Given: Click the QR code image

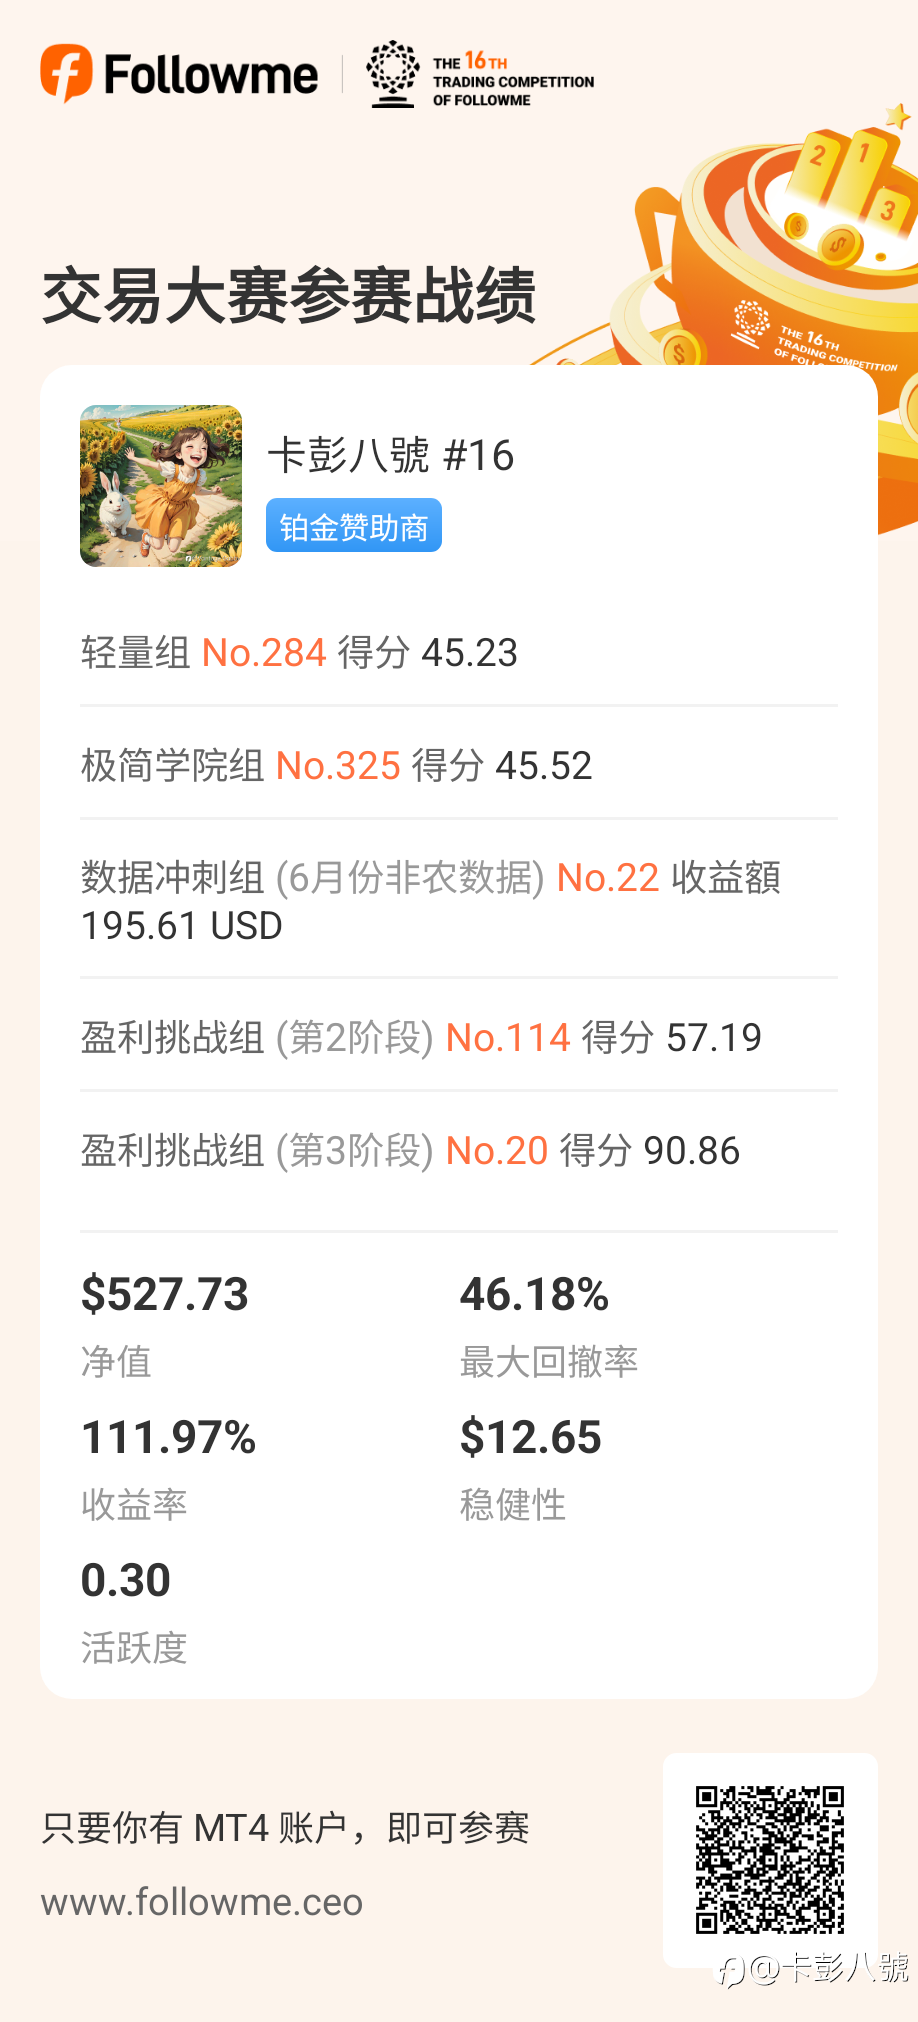Looking at the screenshot, I should tap(770, 1859).
